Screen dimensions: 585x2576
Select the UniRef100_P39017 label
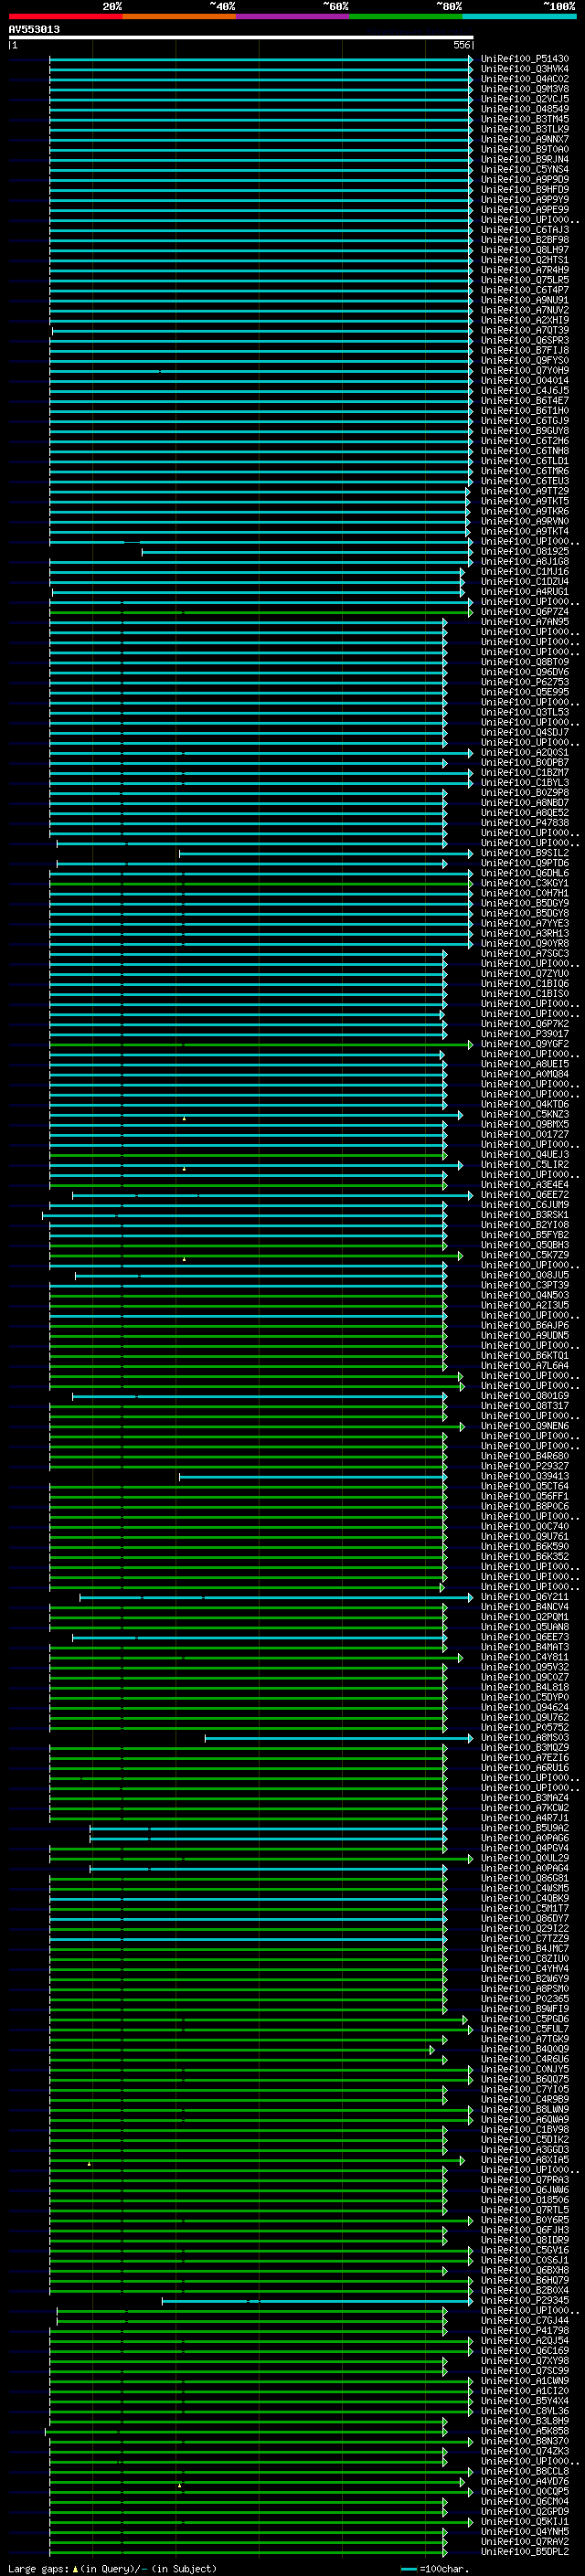(525, 1034)
